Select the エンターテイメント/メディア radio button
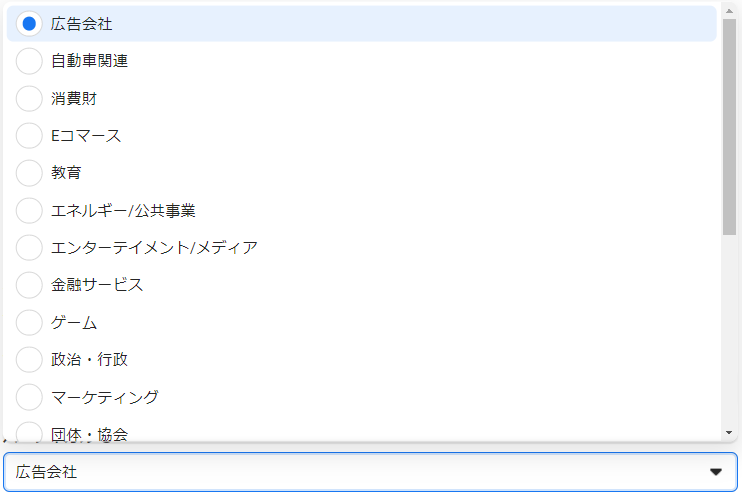This screenshot has width=742, height=498. pos(30,247)
